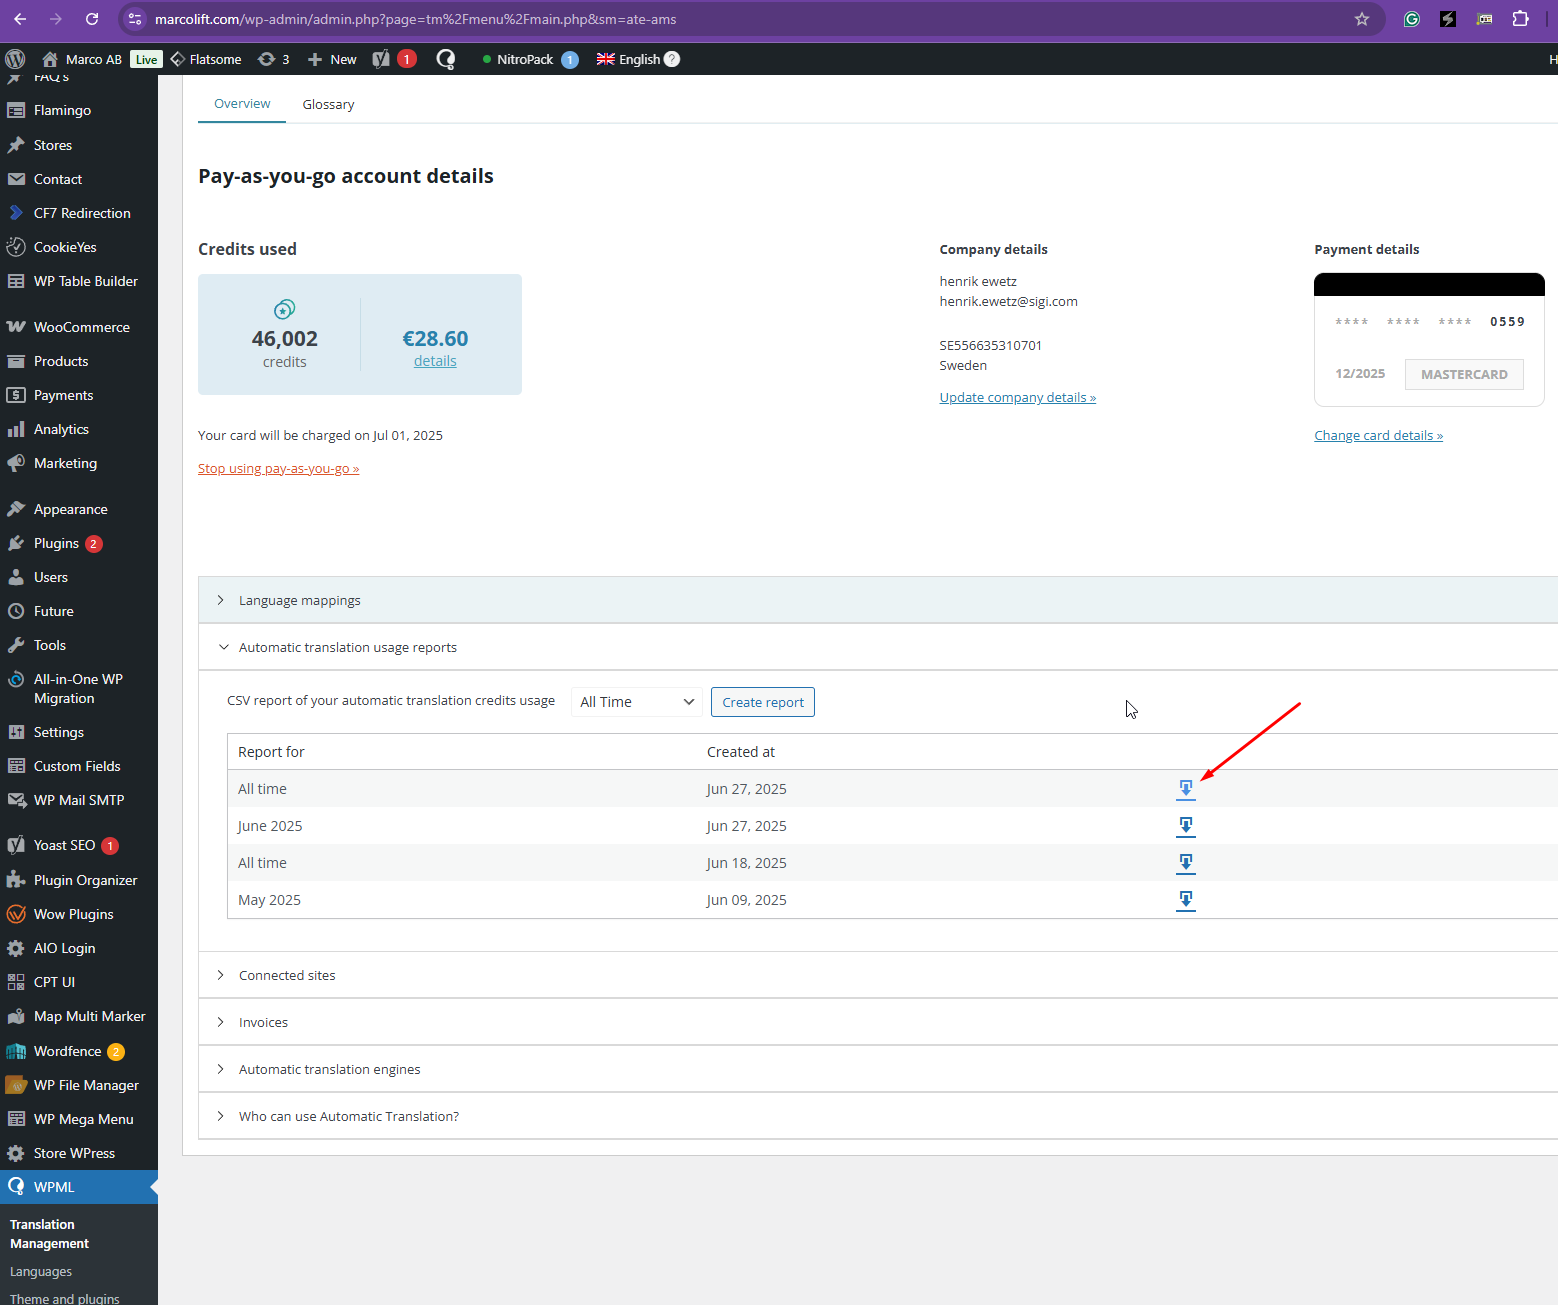
Task: Open WooCommerce in the sidebar menu
Action: tap(81, 327)
